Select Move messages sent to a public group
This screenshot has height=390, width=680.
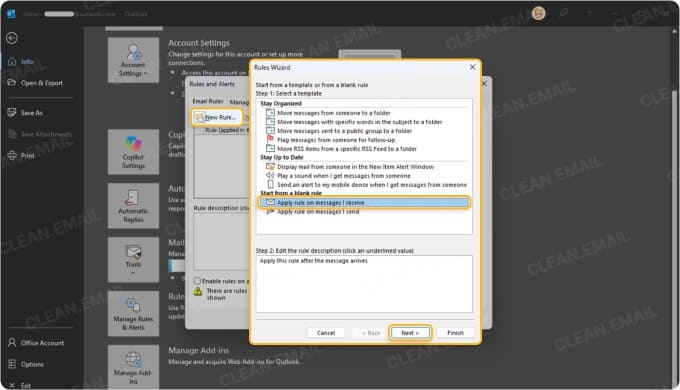(344, 131)
